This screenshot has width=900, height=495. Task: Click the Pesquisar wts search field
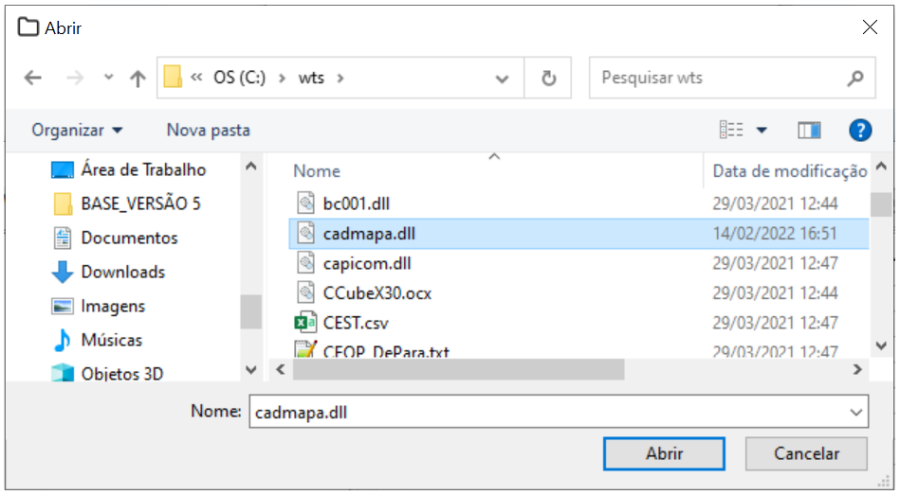(x=718, y=78)
